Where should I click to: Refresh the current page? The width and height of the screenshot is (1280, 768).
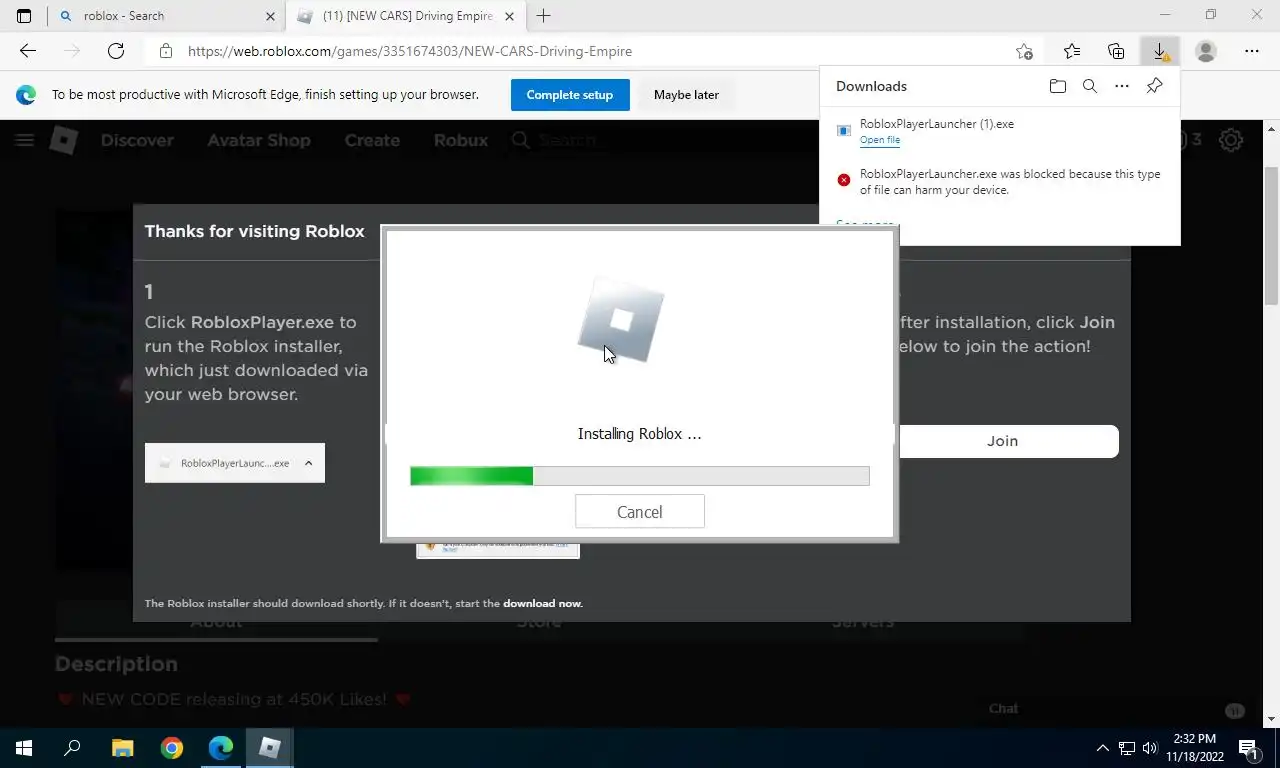pos(116,51)
